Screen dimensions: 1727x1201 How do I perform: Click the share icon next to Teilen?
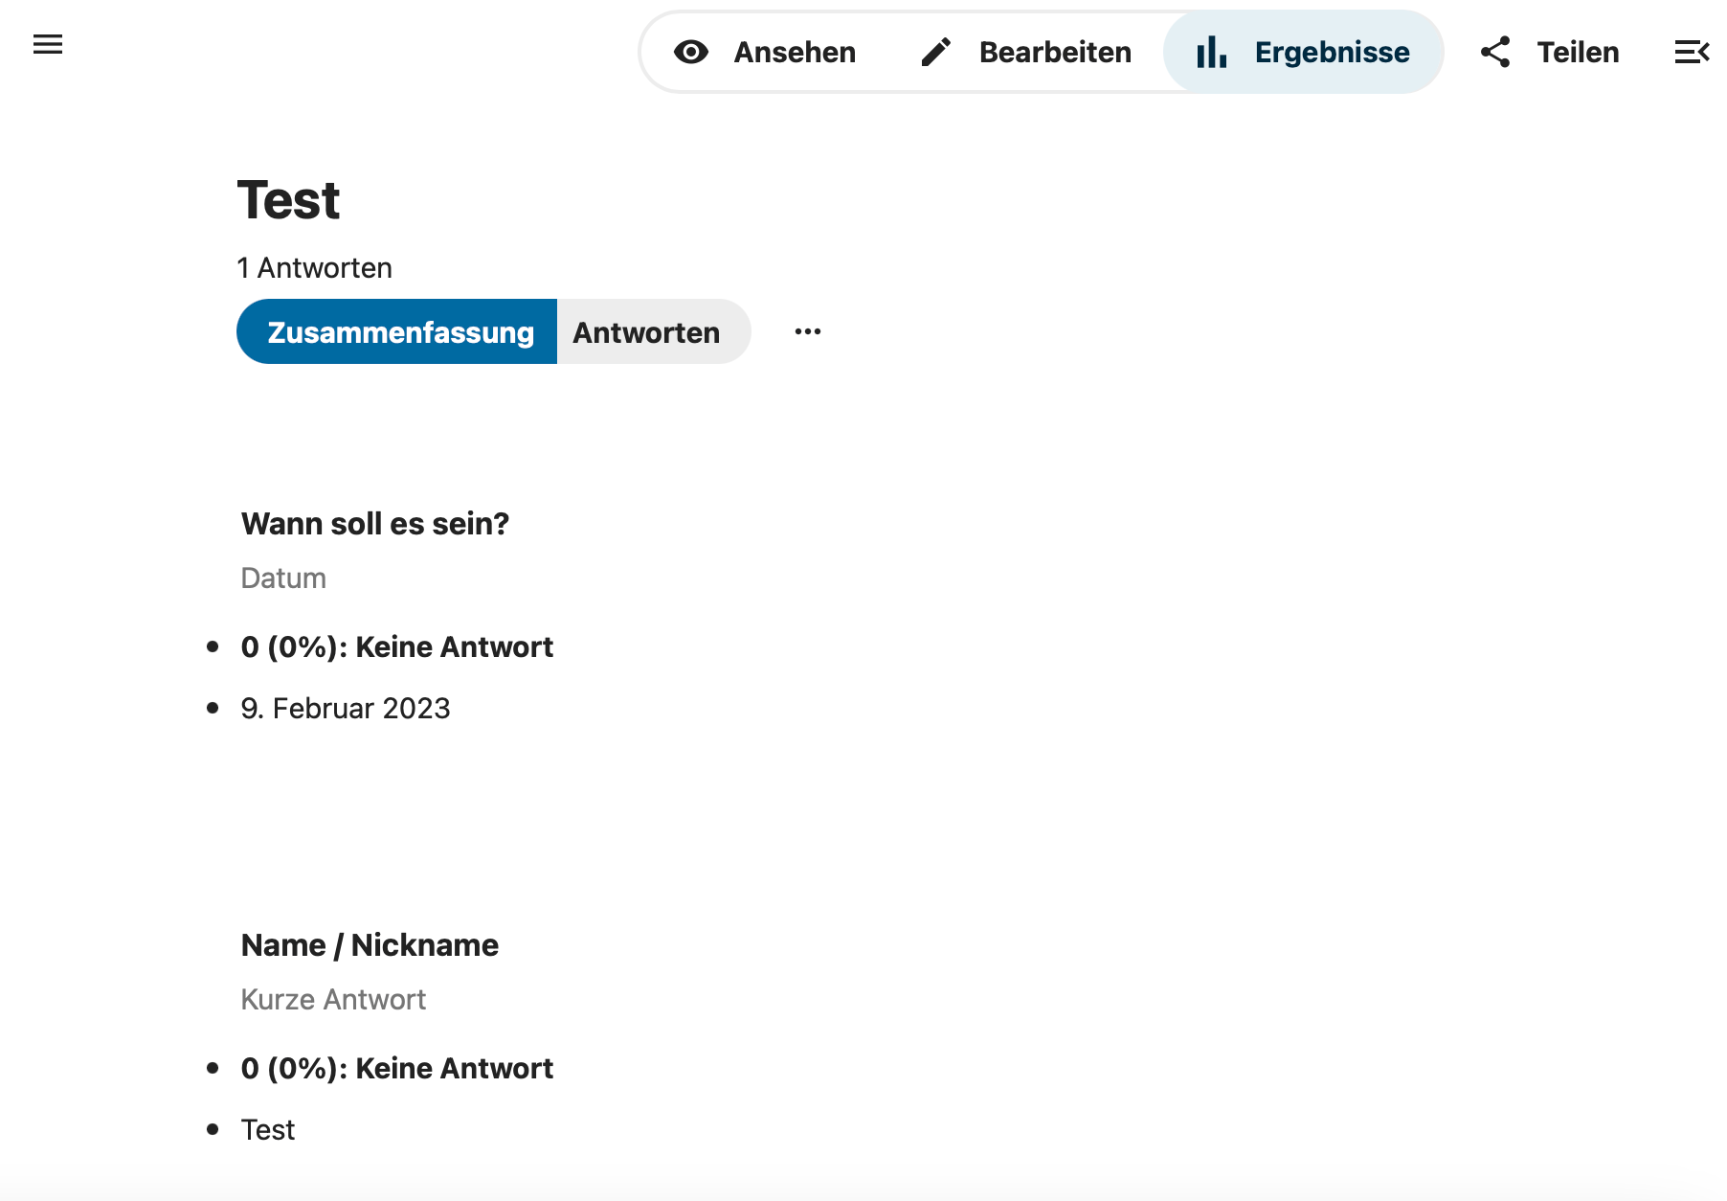tap(1495, 52)
